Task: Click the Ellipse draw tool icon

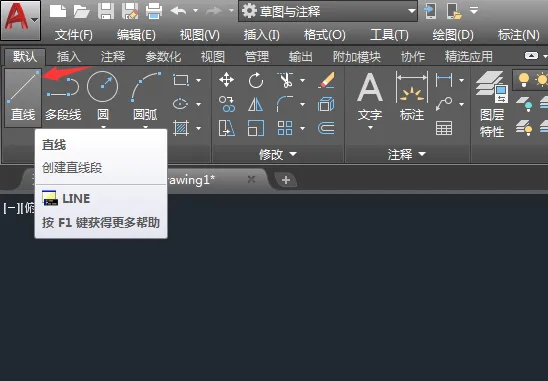Action: (x=181, y=104)
